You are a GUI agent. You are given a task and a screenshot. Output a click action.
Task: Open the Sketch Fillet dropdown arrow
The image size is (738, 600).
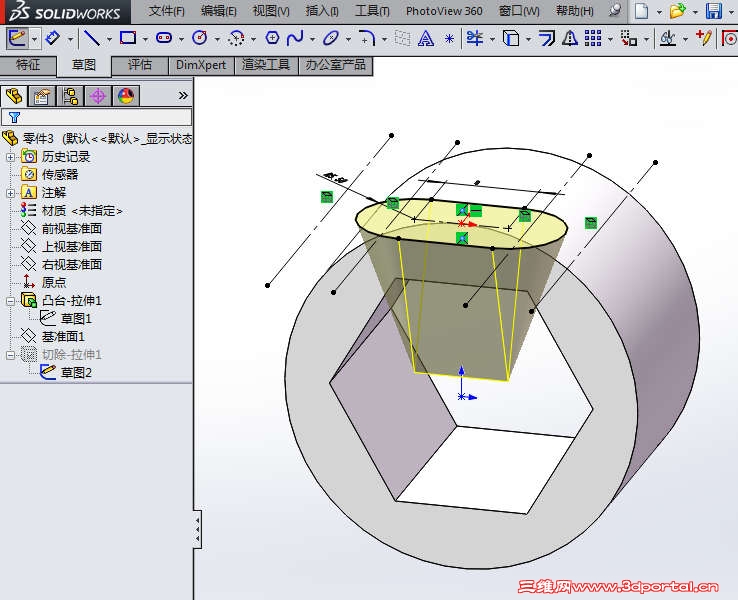[385, 39]
